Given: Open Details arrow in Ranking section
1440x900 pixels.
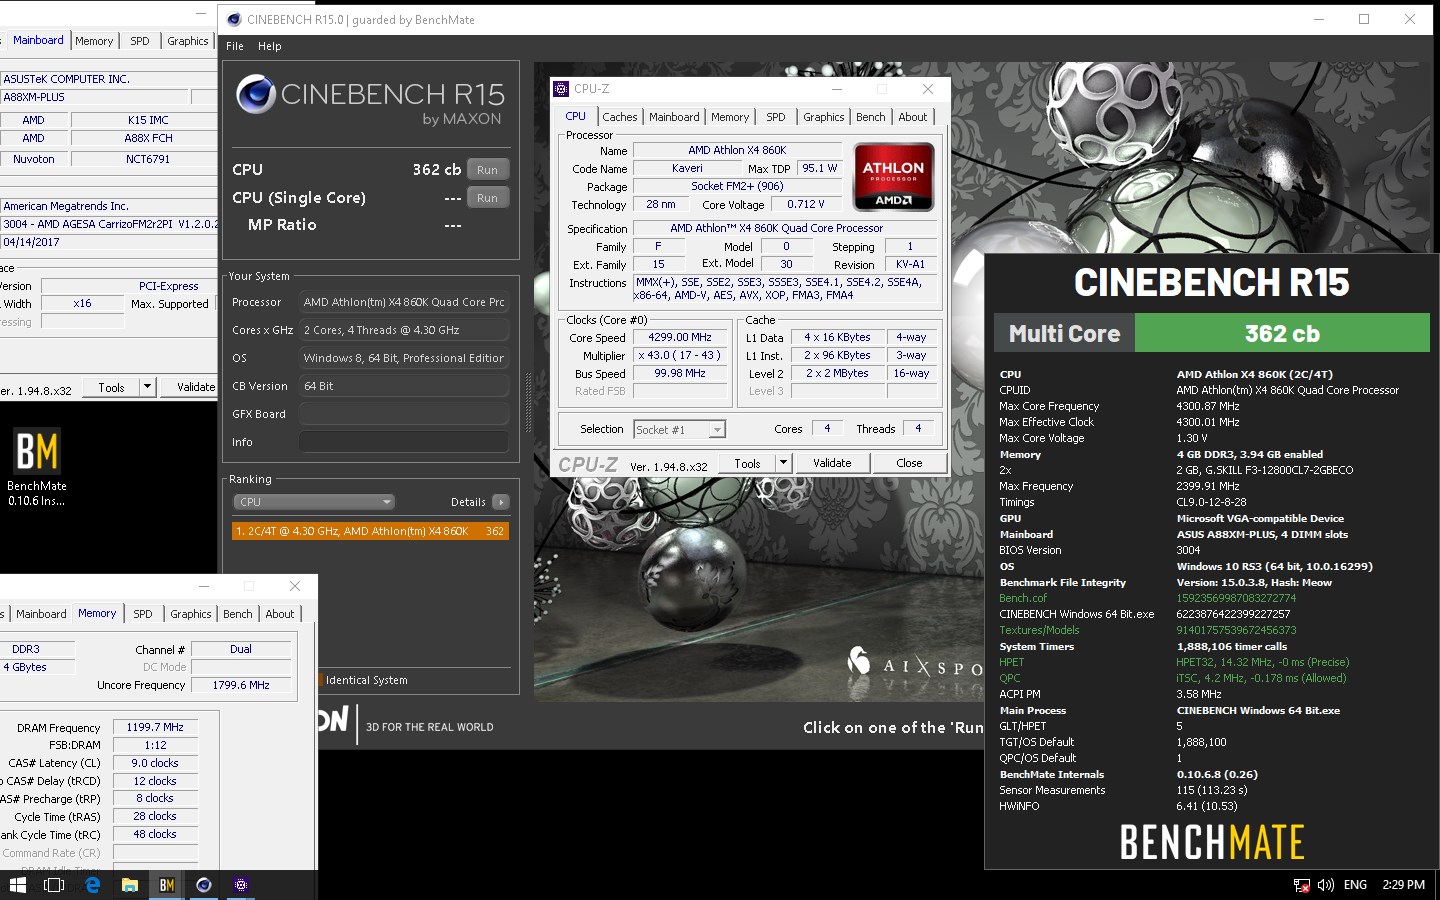Looking at the screenshot, I should (x=501, y=502).
